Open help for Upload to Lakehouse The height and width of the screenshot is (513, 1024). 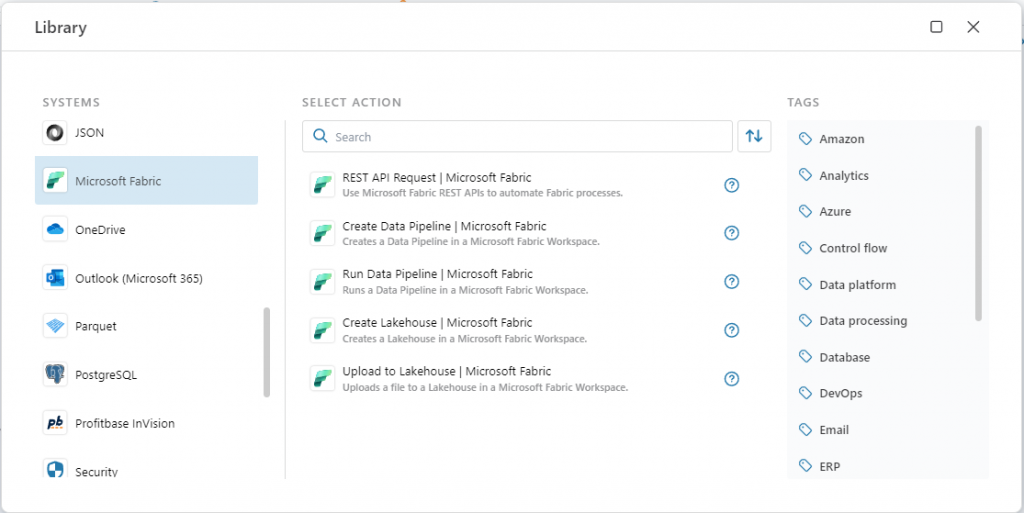[x=731, y=379]
